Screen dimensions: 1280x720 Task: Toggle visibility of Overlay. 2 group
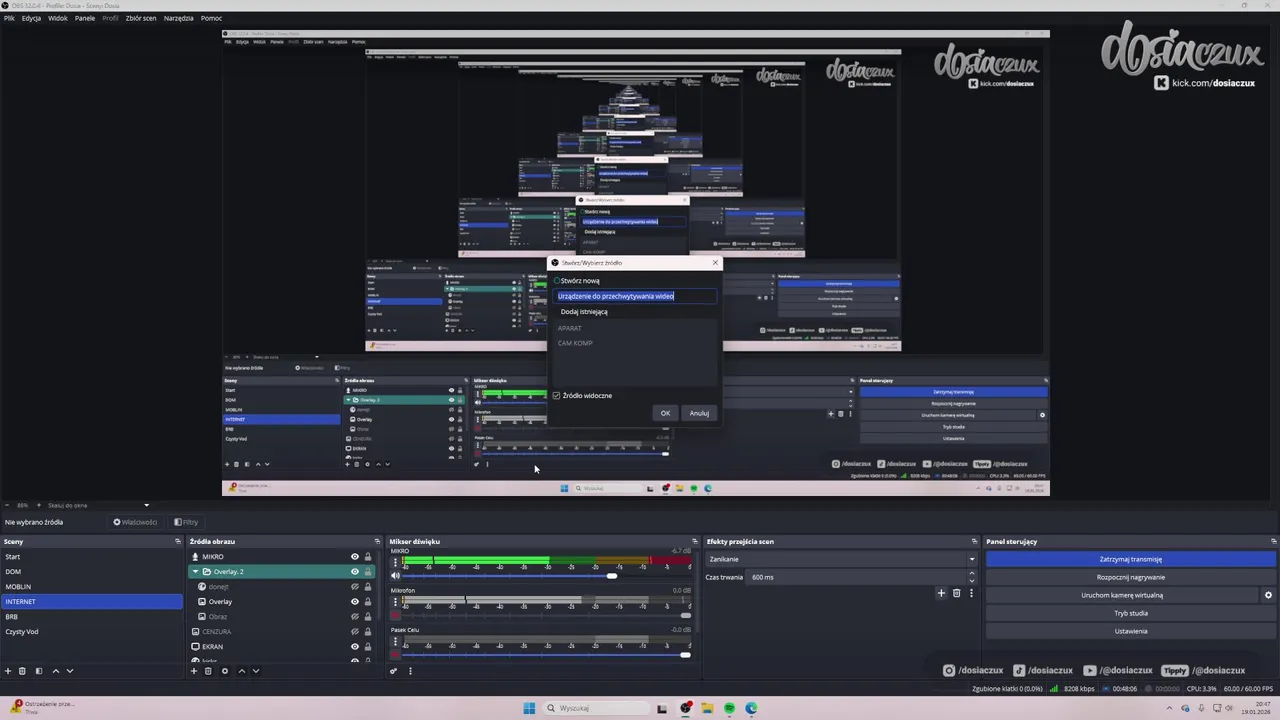354,571
